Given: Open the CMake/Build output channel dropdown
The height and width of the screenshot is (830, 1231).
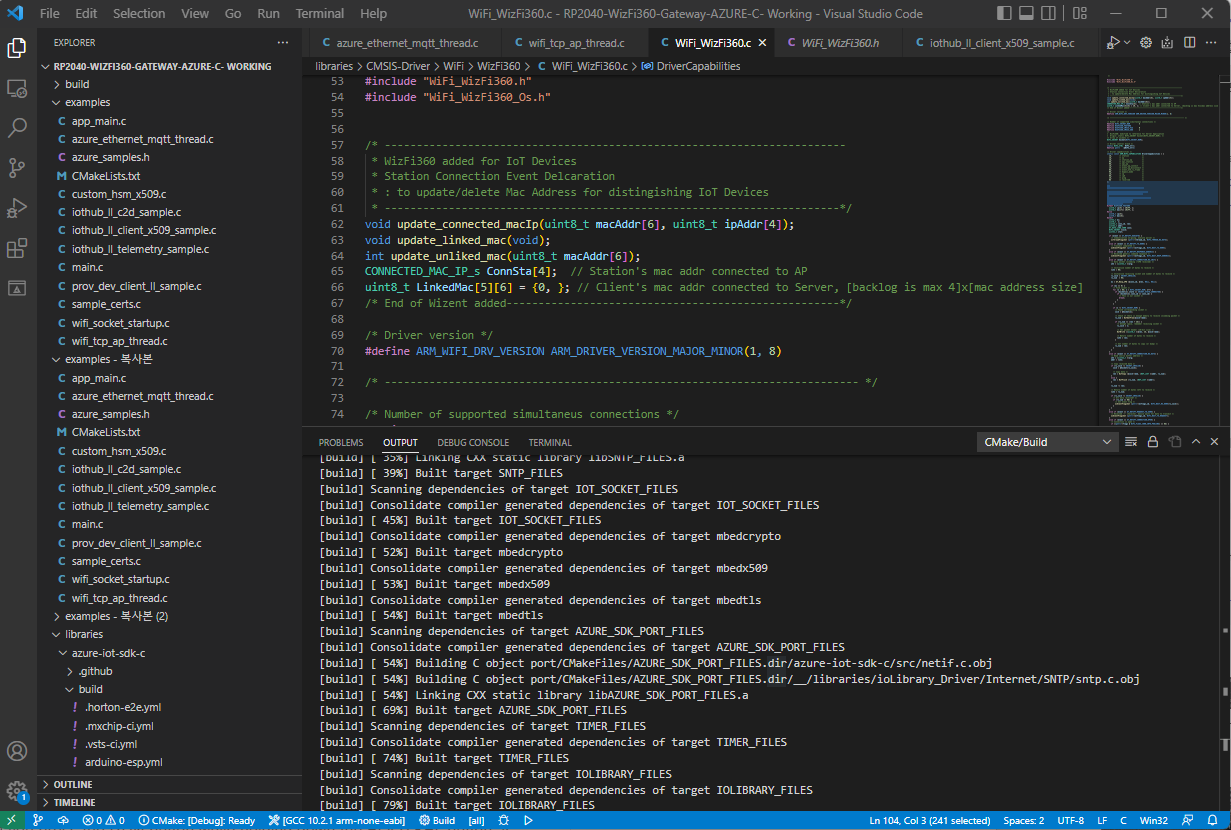Looking at the screenshot, I should pyautogui.click(x=1047, y=442).
